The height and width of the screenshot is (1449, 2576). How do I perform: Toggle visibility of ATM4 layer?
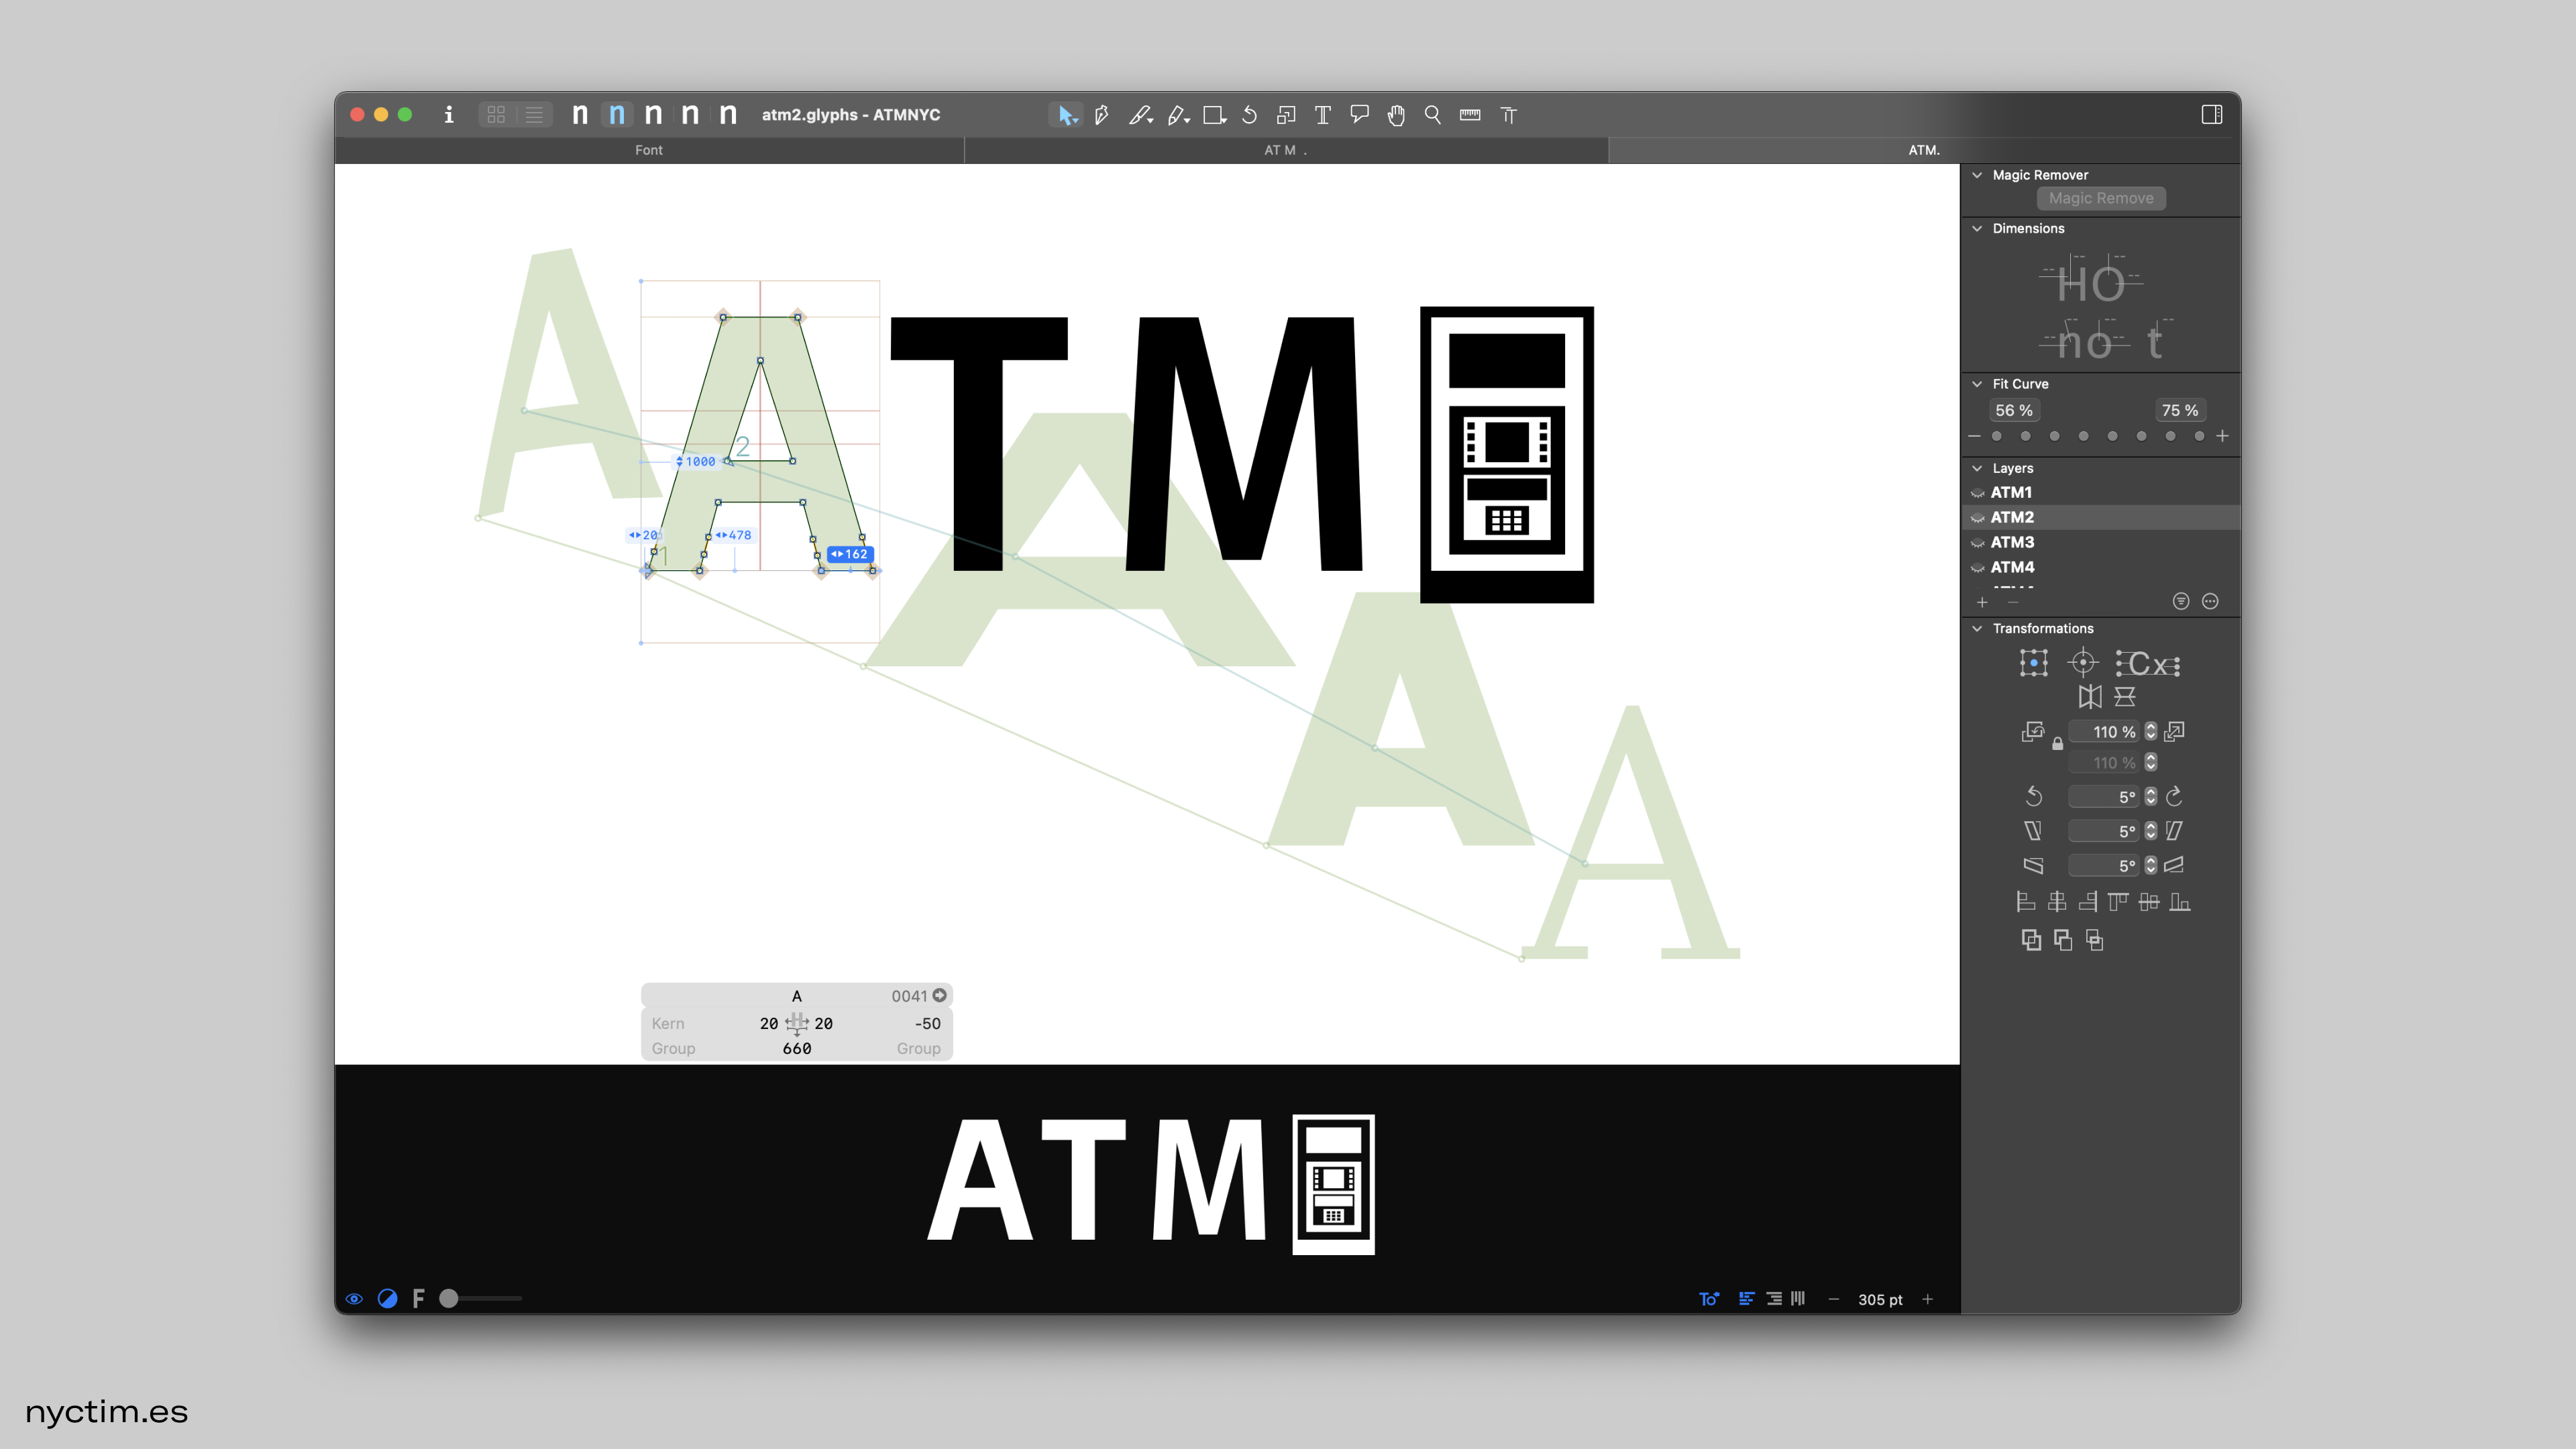pyautogui.click(x=1977, y=568)
